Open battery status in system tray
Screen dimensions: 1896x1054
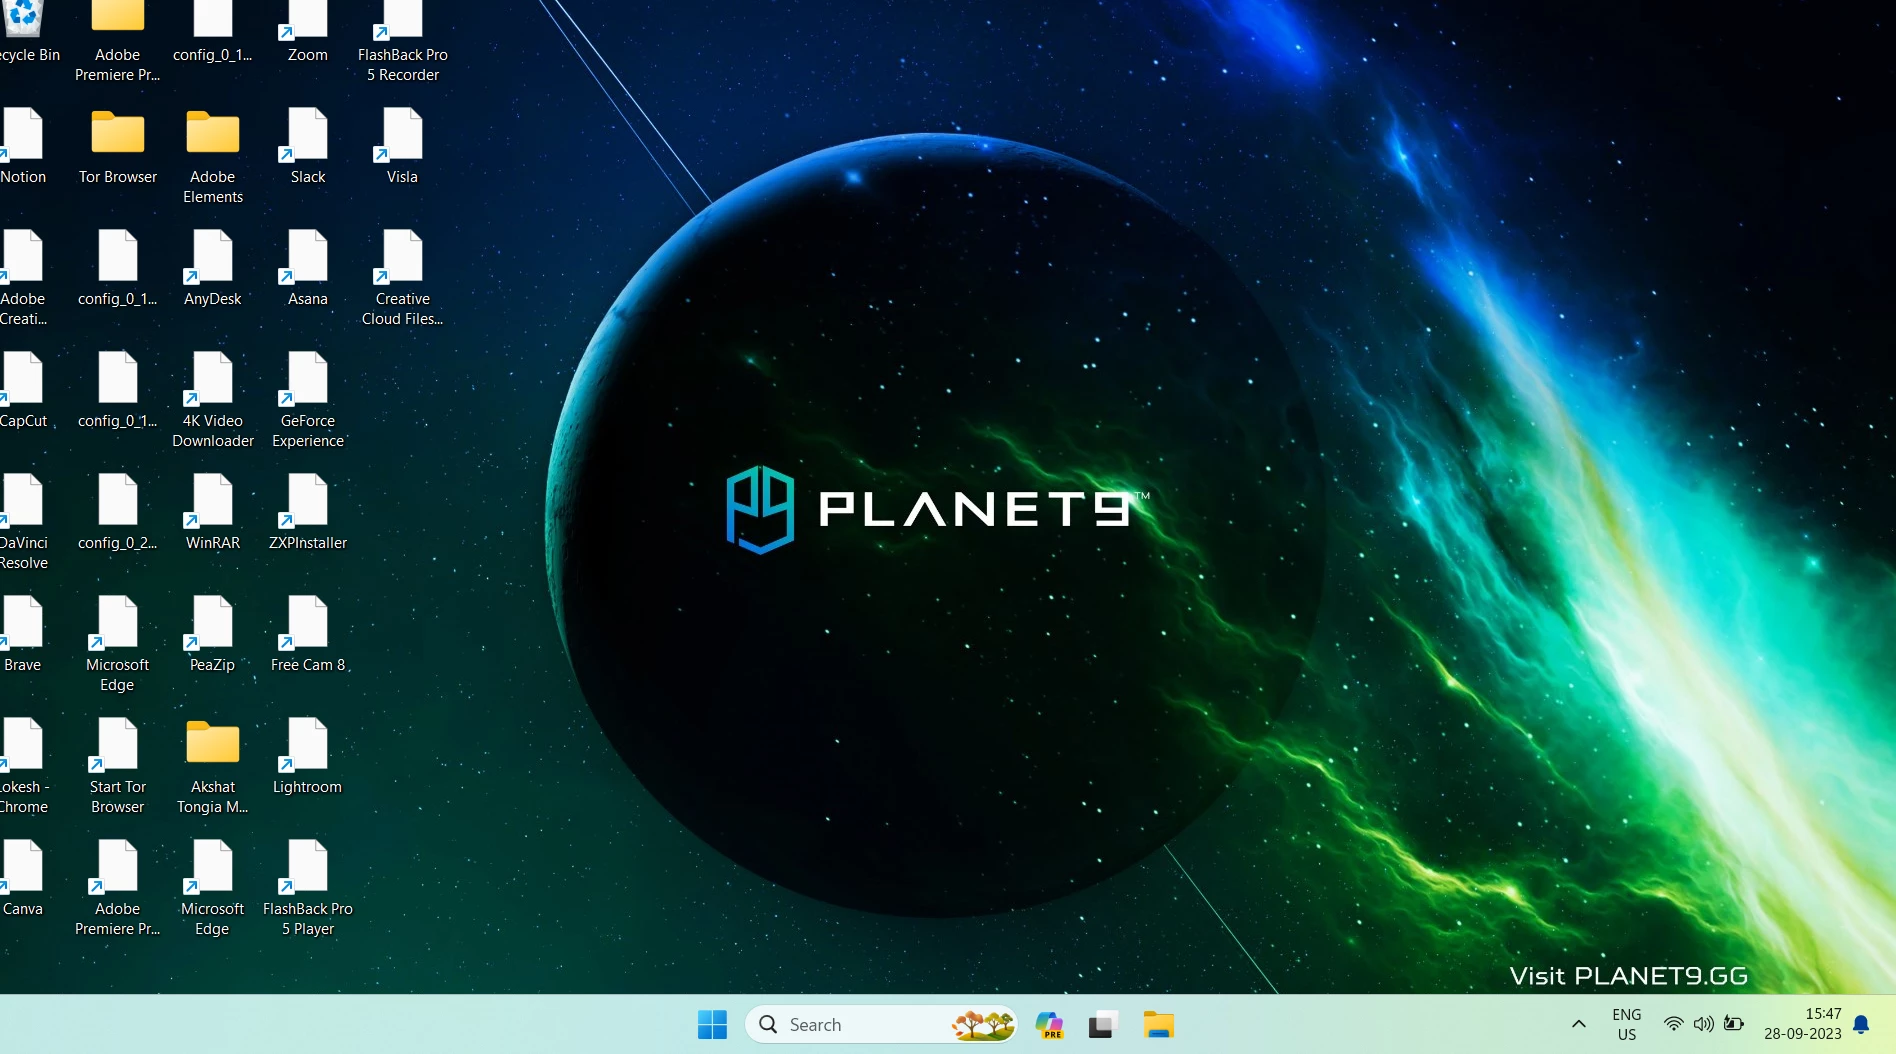point(1734,1024)
